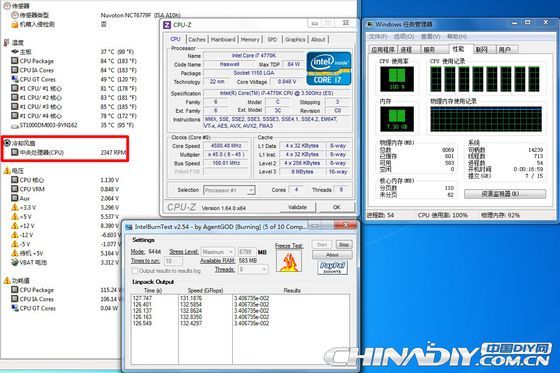Click the ST1000DM003 hard drive icon
Screen dimensions: 560x373
(x=15, y=125)
